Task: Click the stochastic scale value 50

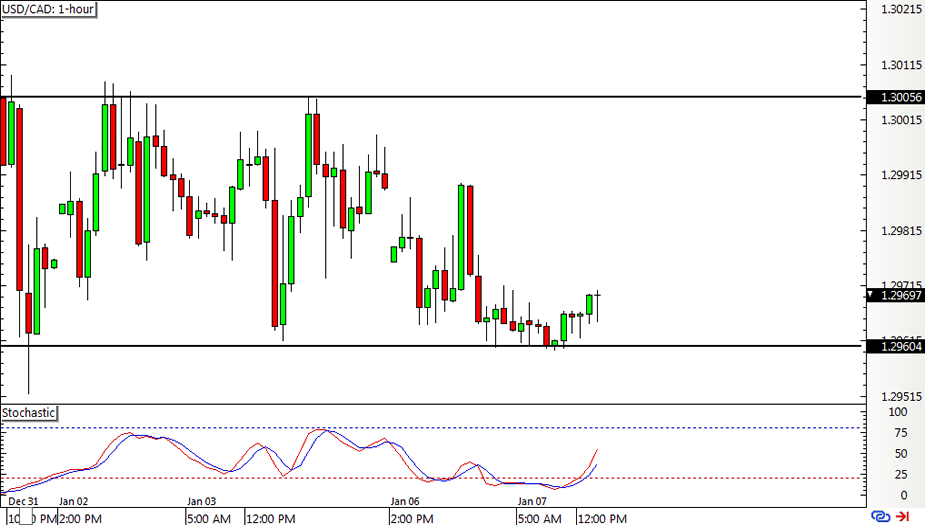Action: tap(901, 454)
